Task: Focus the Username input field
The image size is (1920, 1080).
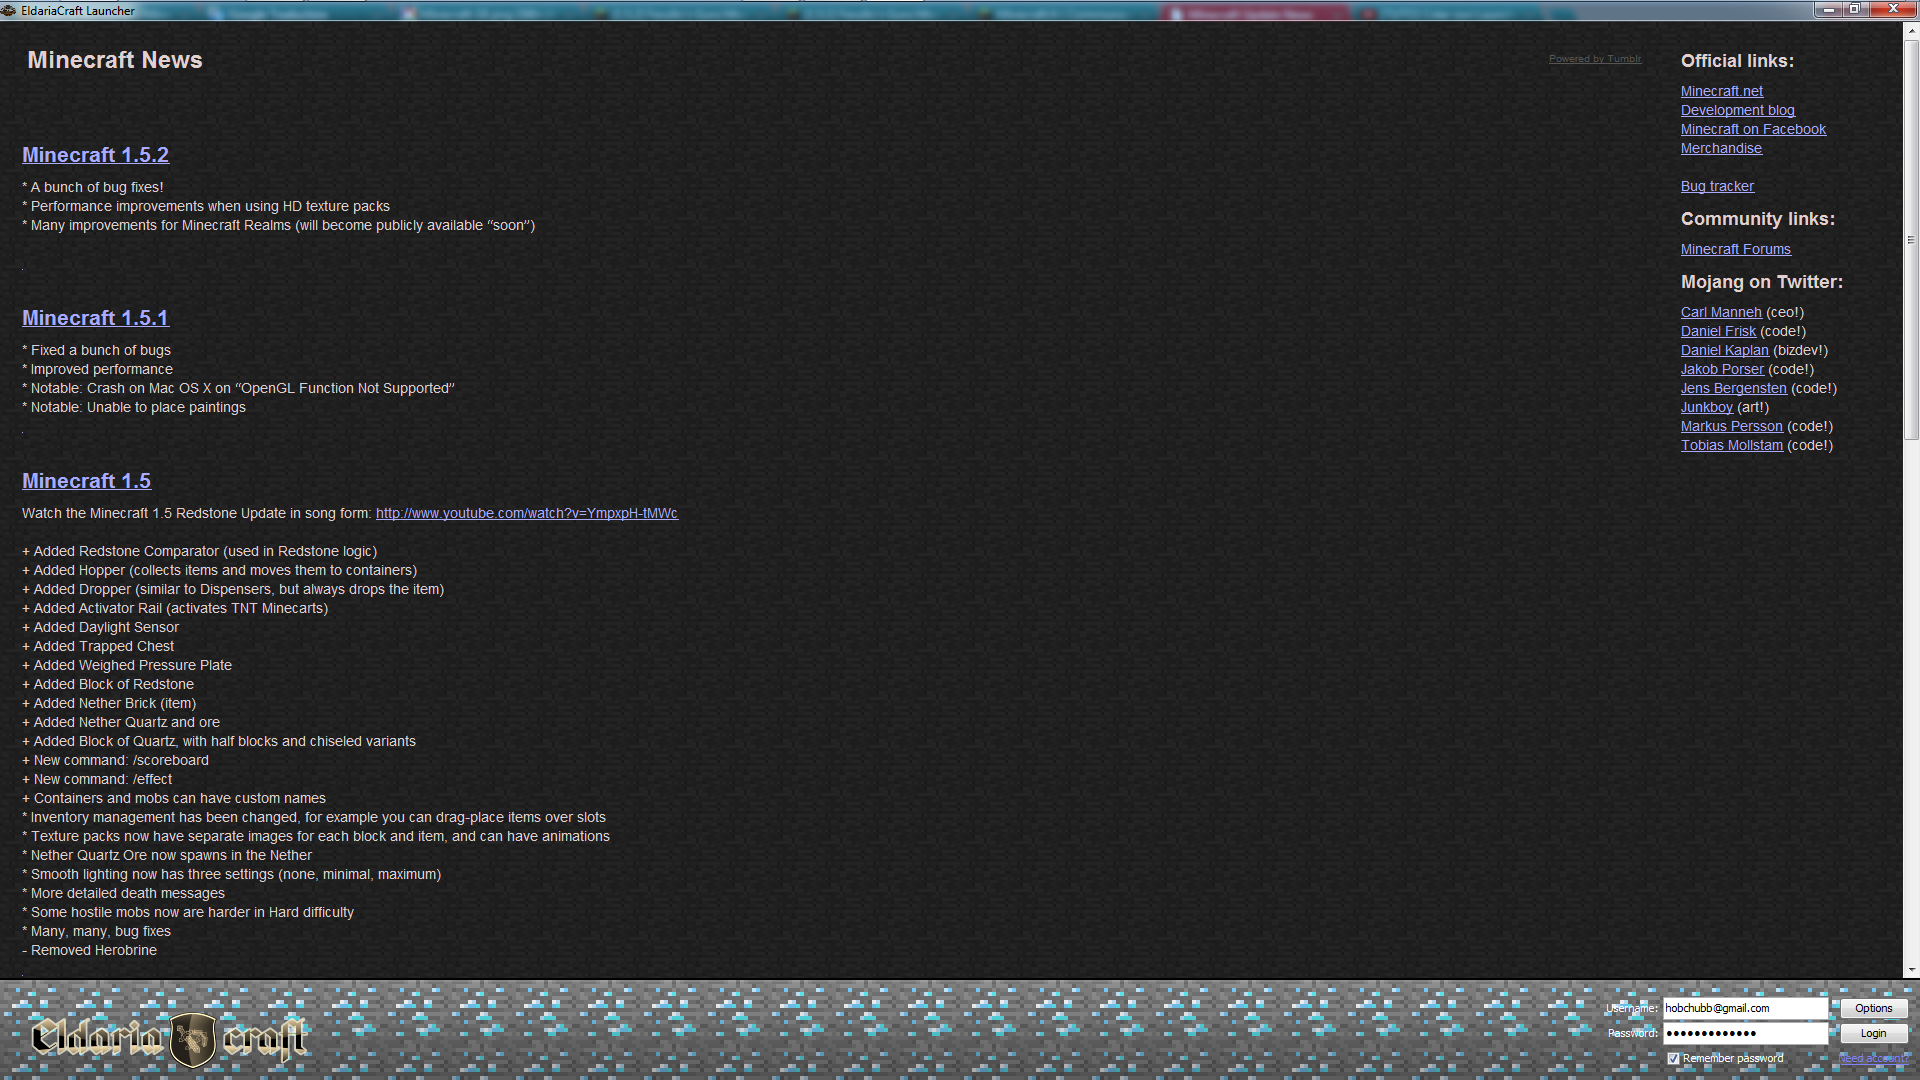Action: click(1745, 1008)
